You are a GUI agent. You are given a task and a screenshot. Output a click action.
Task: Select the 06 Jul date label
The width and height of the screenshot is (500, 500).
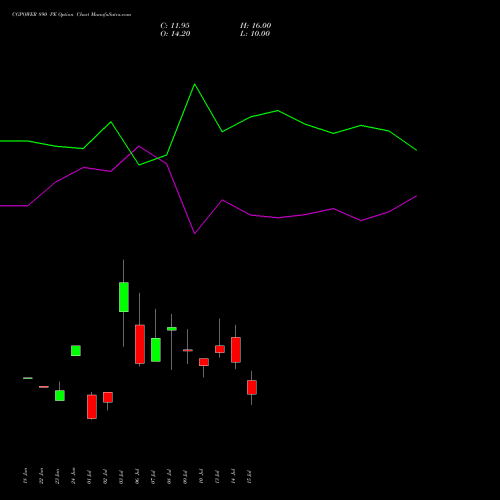click(x=138, y=477)
